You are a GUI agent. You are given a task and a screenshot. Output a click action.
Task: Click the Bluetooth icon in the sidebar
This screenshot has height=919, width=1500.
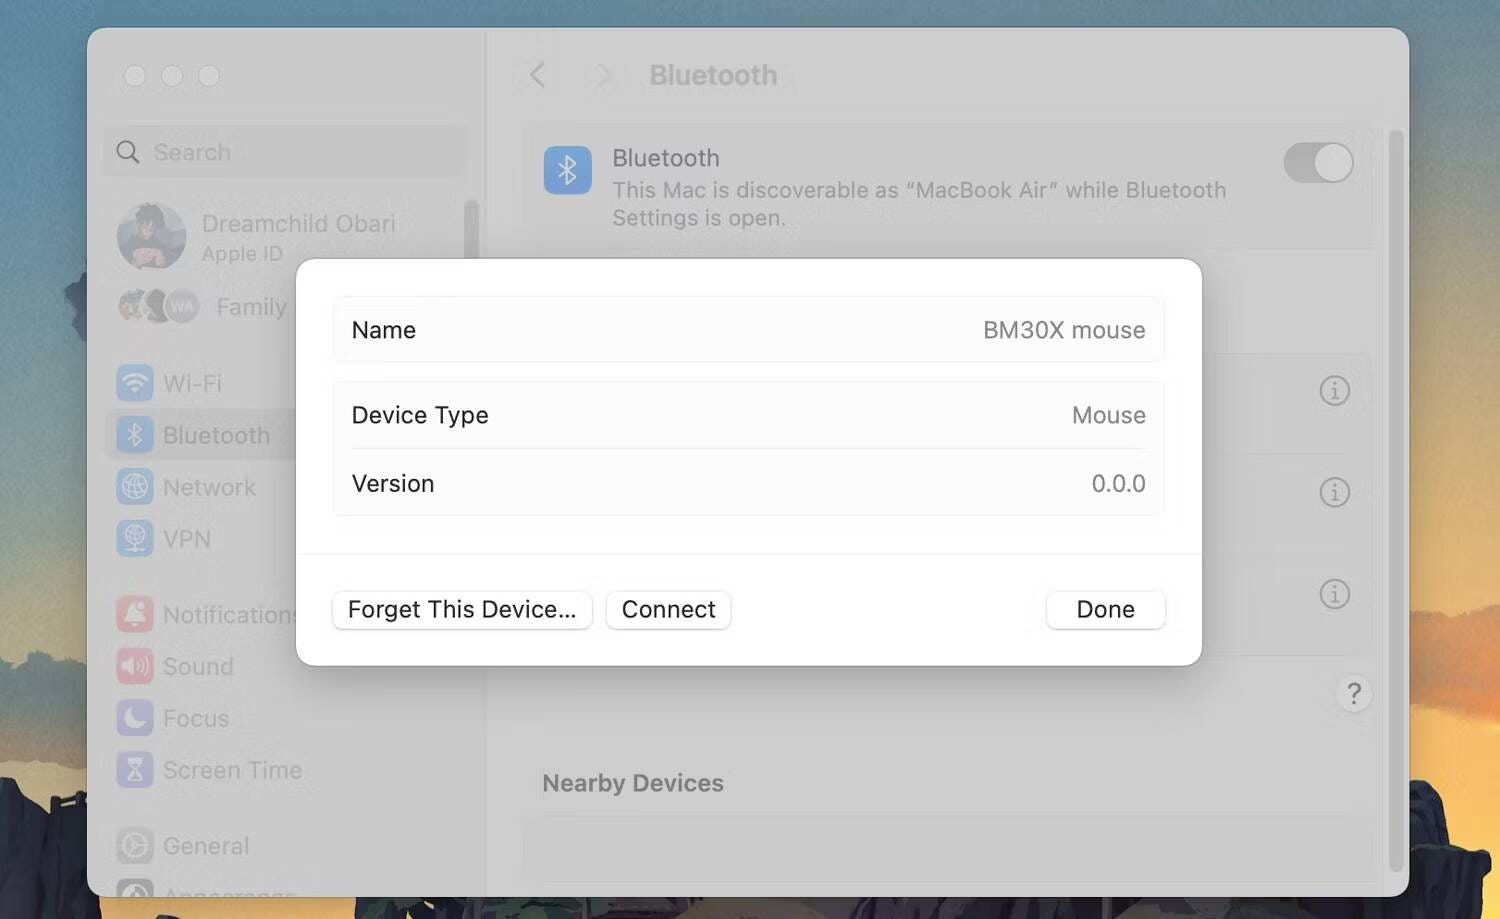(134, 434)
